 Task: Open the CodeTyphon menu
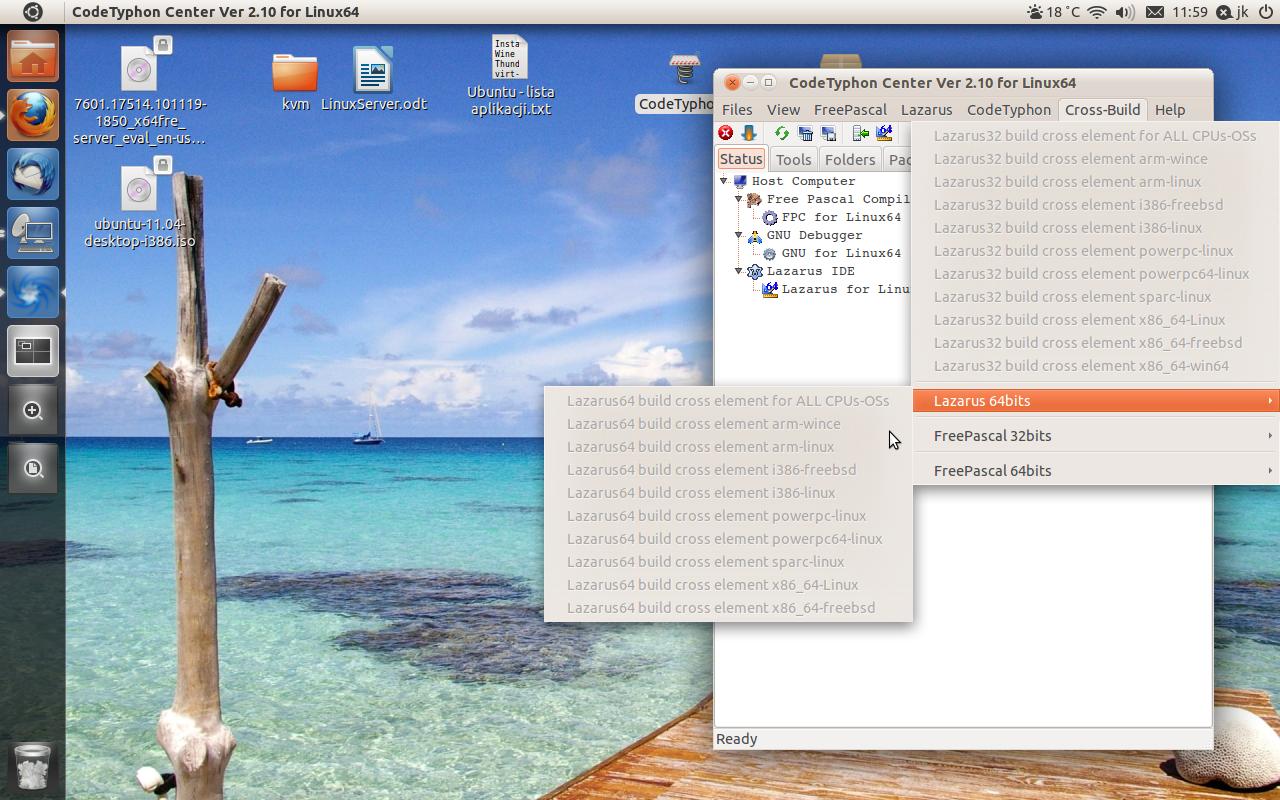pos(1008,110)
